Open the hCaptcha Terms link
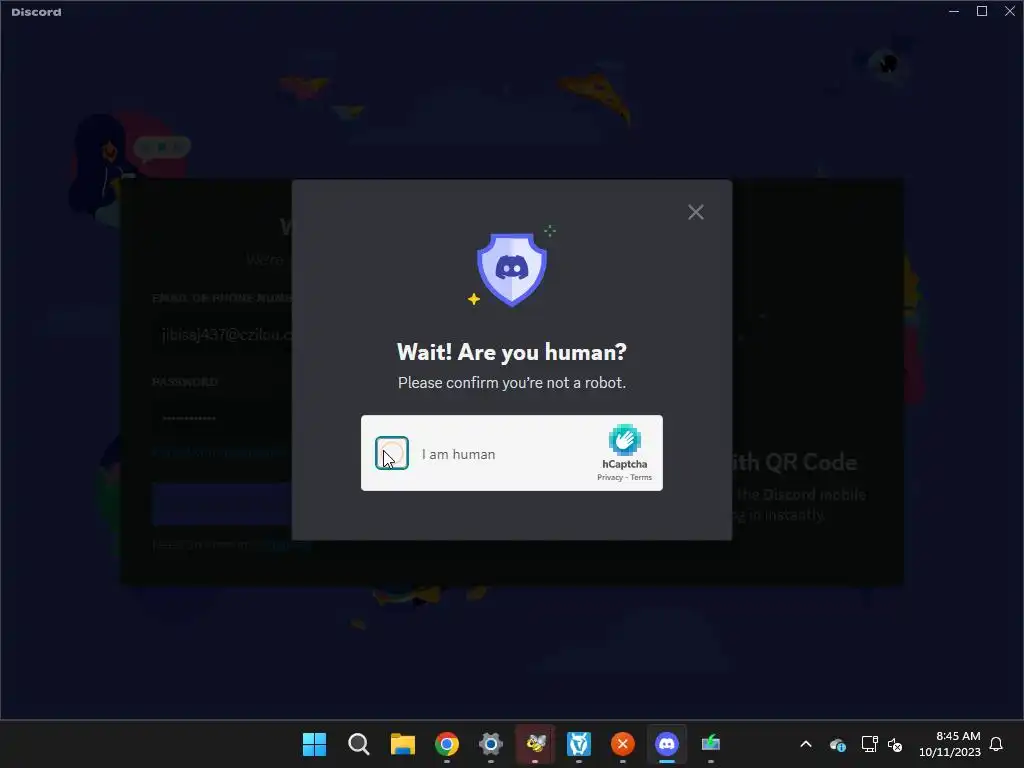Image resolution: width=1024 pixels, height=768 pixels. pos(641,477)
